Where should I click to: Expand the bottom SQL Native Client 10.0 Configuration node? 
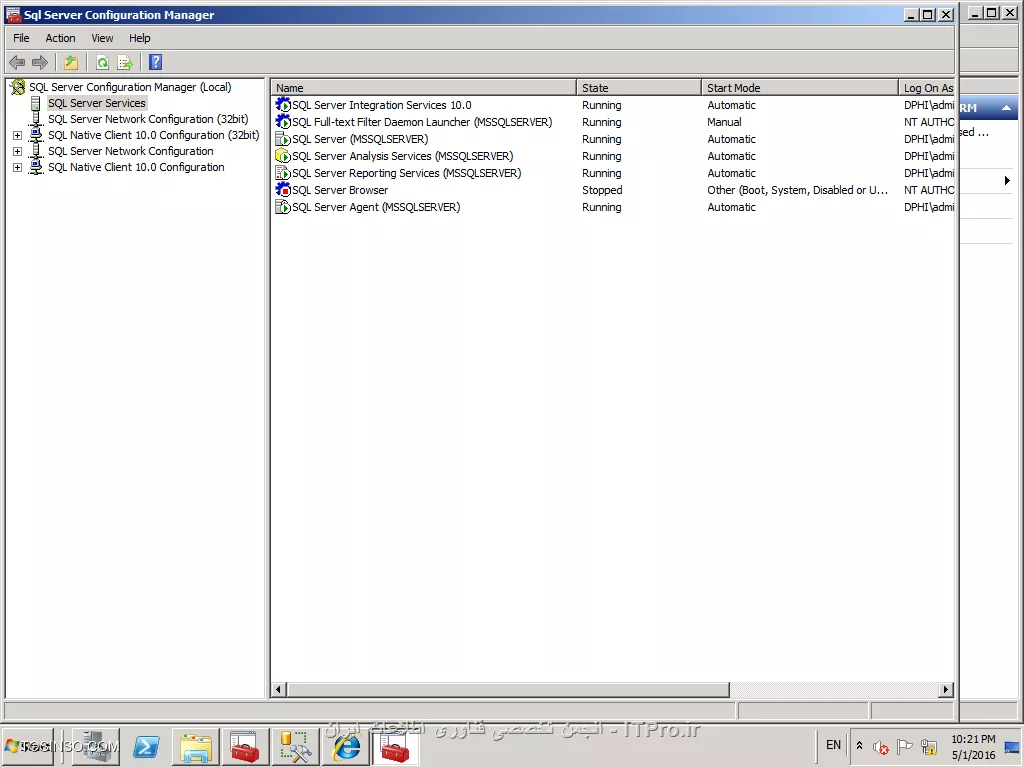[x=17, y=167]
